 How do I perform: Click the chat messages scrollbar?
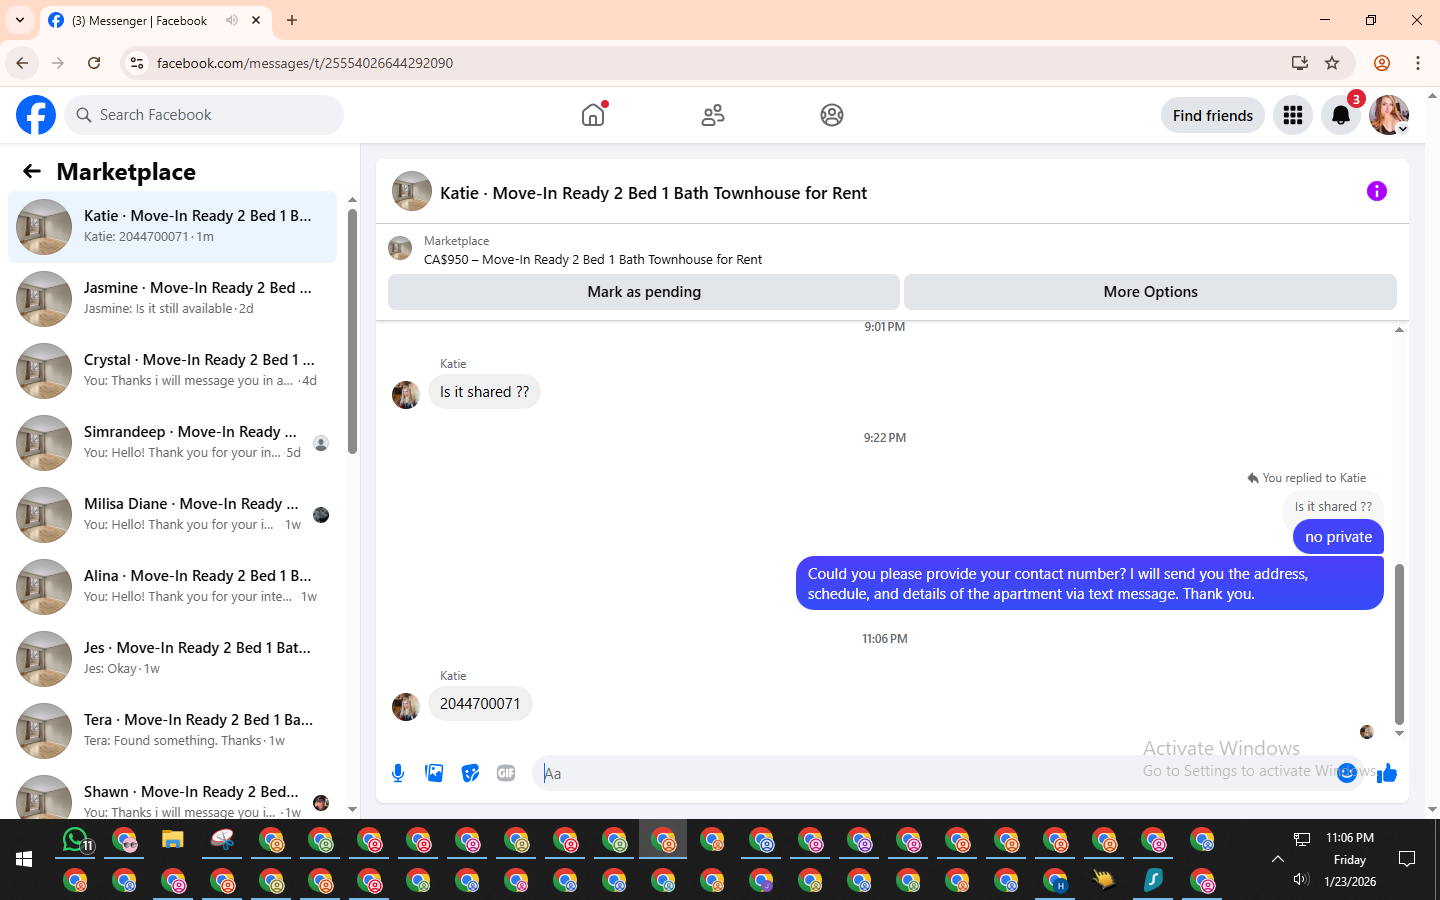pyautogui.click(x=1399, y=644)
